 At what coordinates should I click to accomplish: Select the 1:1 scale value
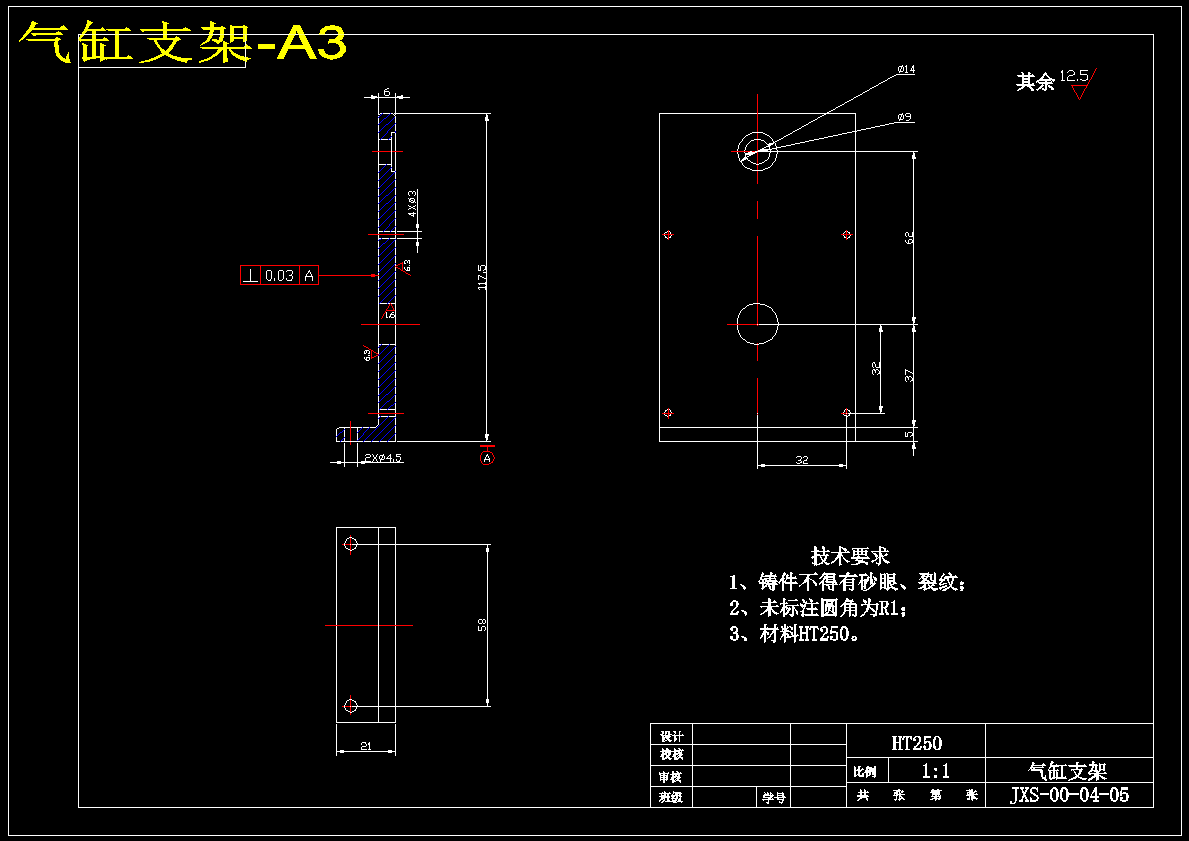936,772
